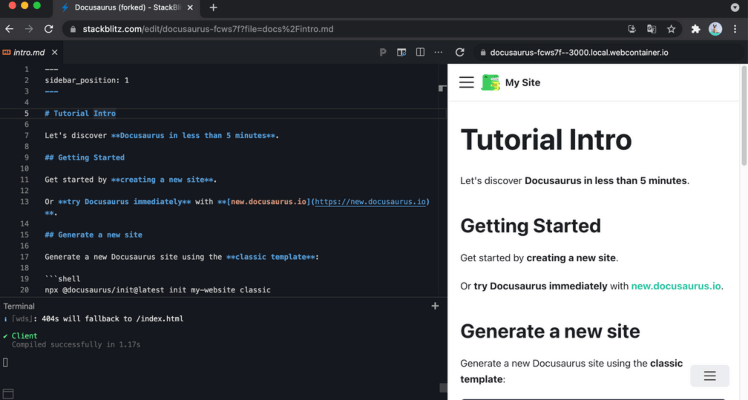Click the preview URL address field
The width and height of the screenshot is (748, 400).
(x=579, y=52)
